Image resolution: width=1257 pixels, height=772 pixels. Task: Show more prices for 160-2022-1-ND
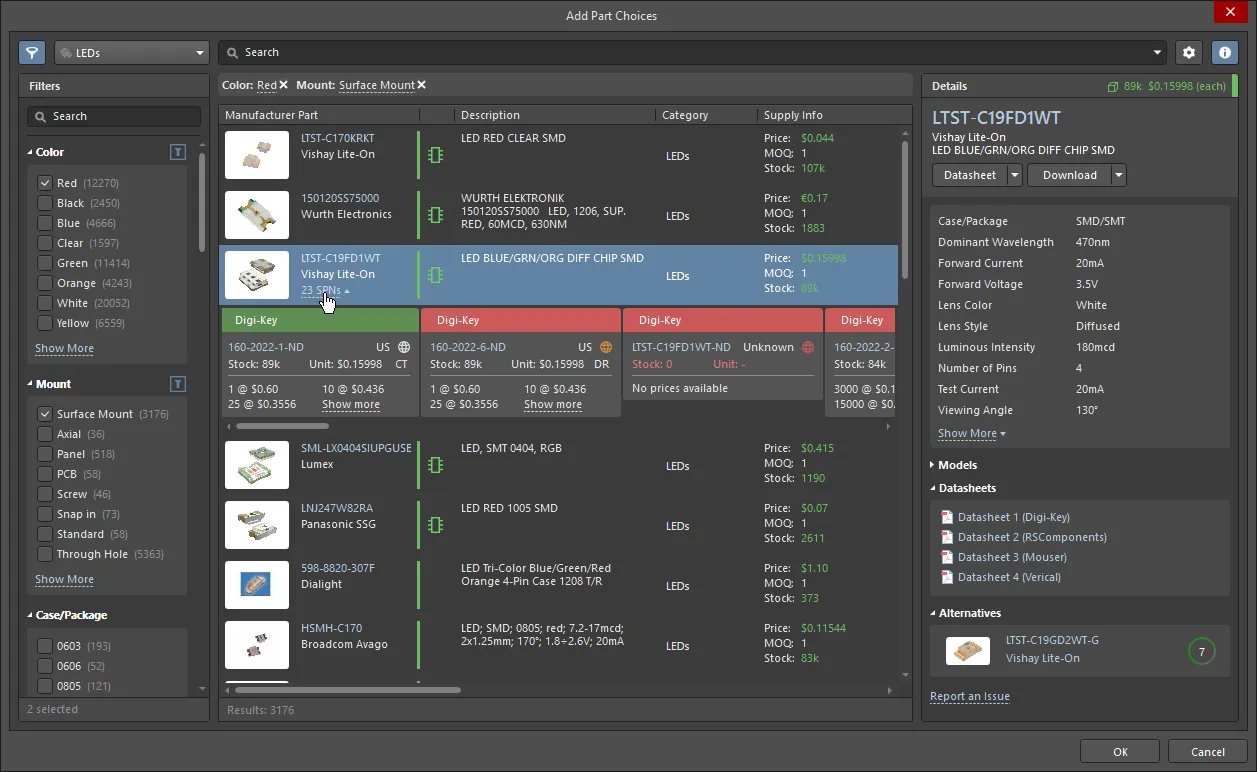click(x=351, y=405)
